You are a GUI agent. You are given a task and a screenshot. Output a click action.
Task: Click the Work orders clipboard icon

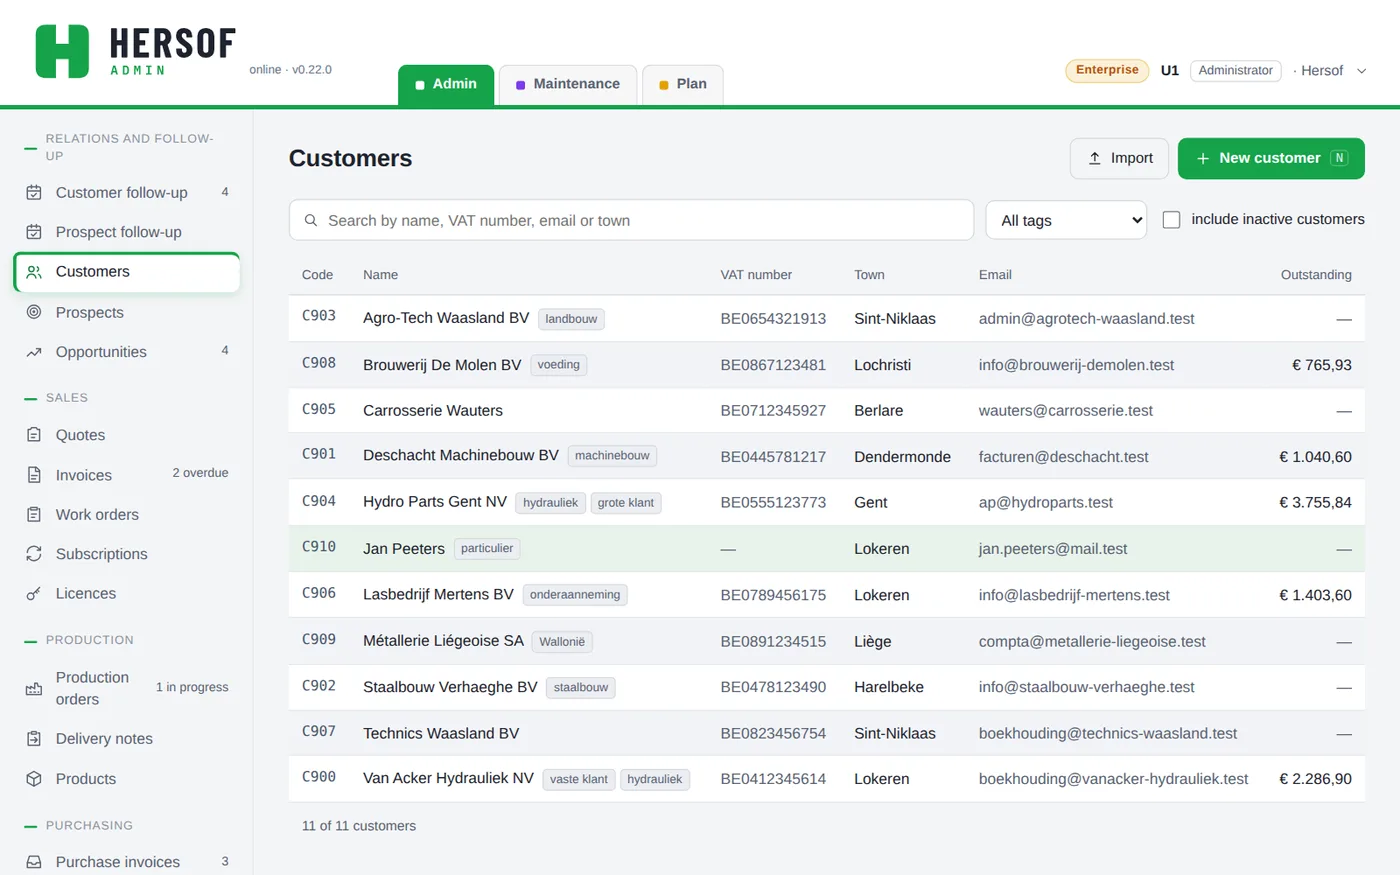(x=34, y=514)
